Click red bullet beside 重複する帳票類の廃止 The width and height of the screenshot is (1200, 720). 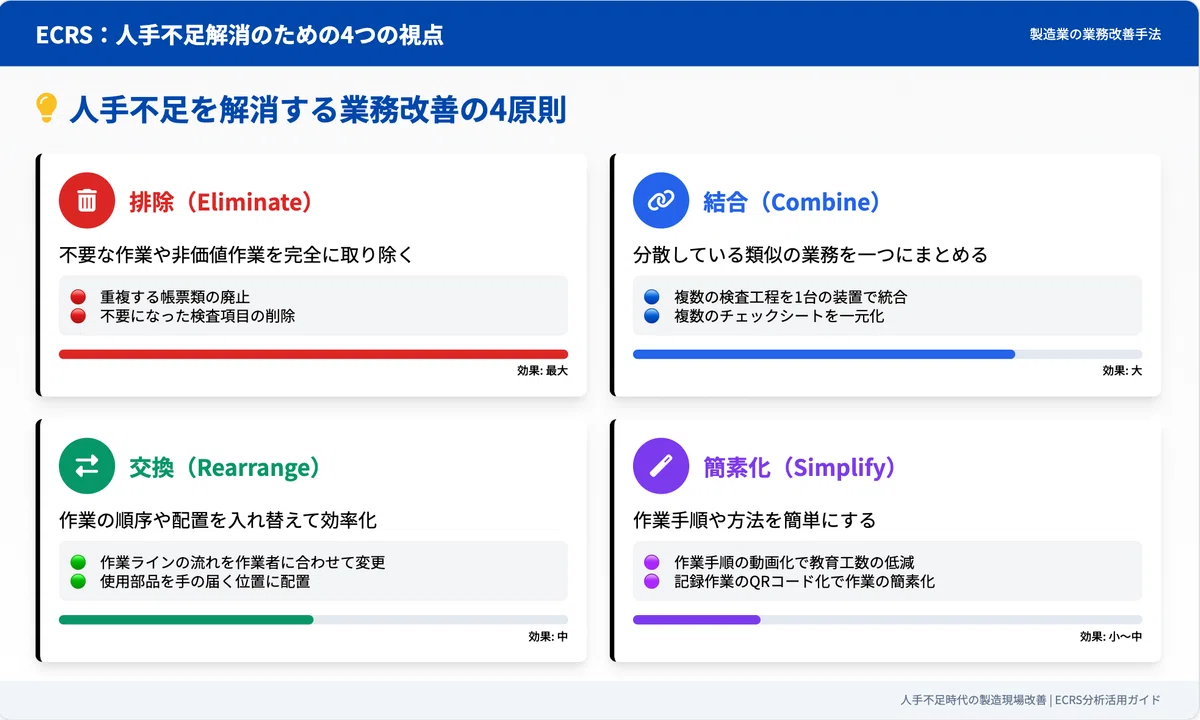(x=78, y=297)
